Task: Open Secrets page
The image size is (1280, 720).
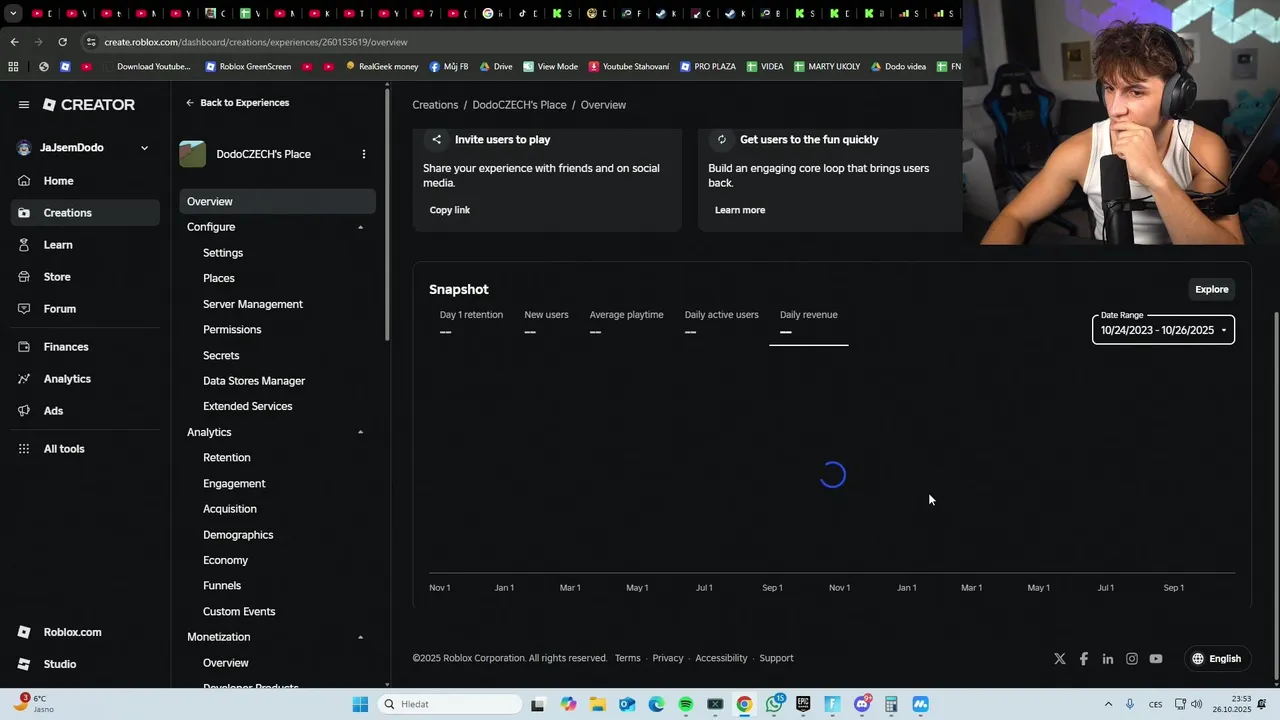Action: point(221,356)
